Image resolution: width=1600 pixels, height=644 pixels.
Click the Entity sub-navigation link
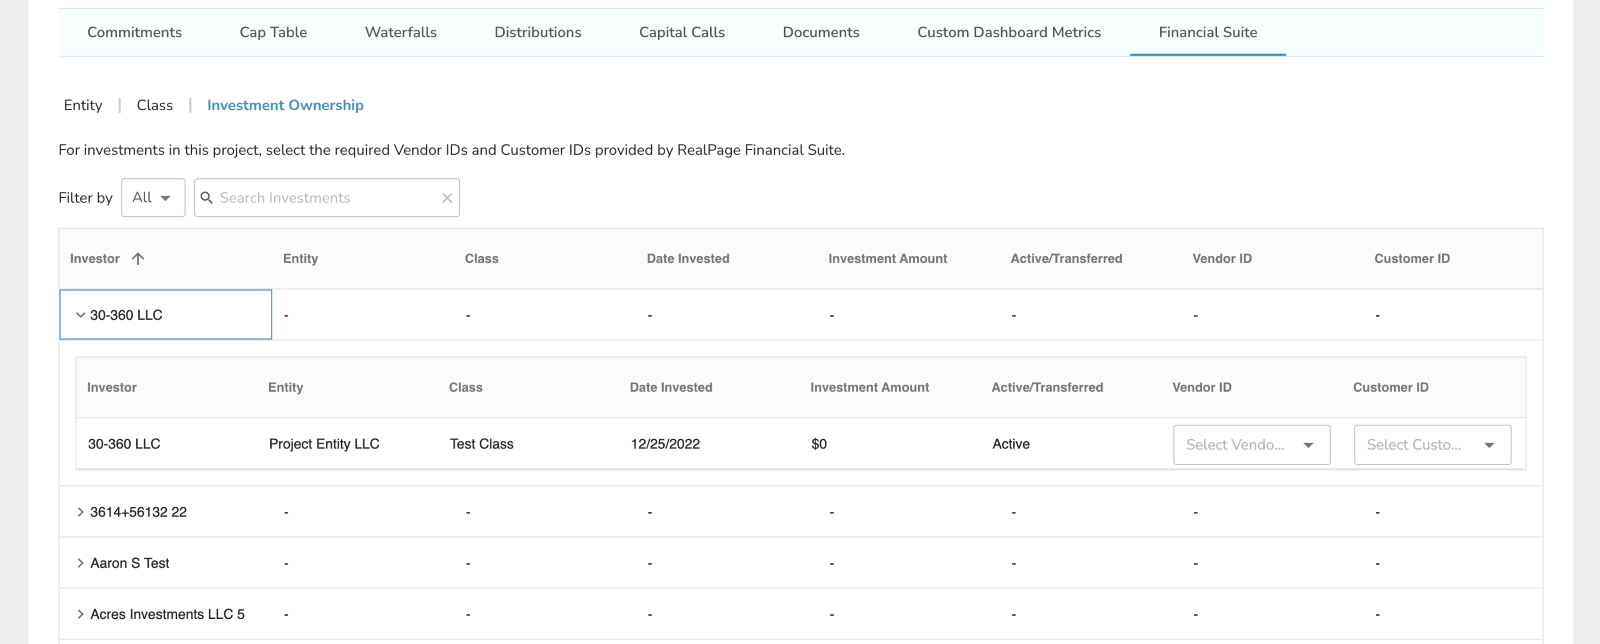(83, 105)
